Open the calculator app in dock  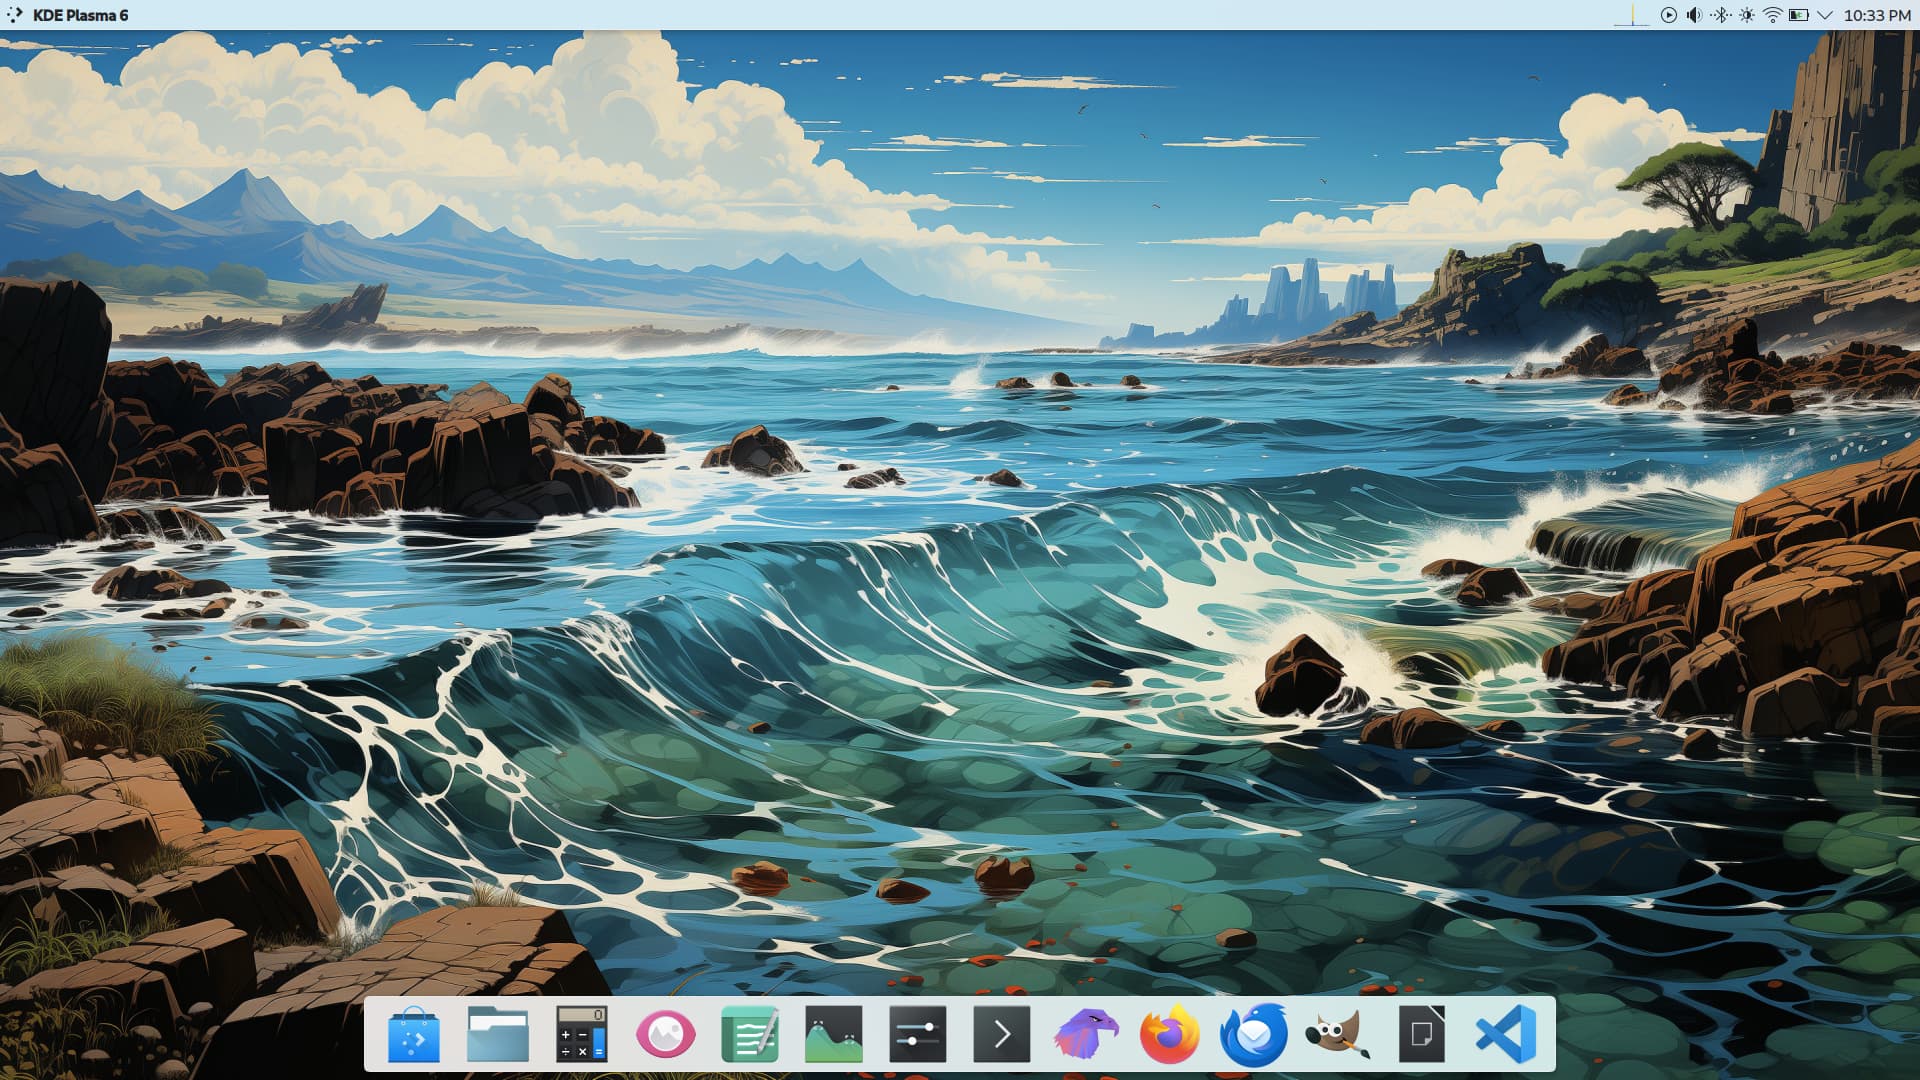pyautogui.click(x=581, y=1034)
